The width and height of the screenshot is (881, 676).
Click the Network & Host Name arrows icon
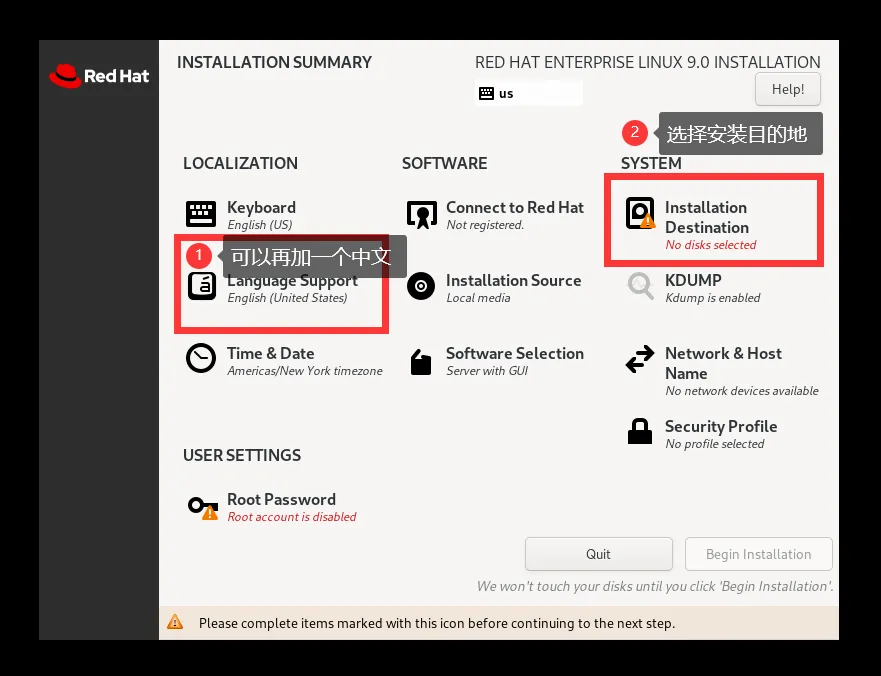click(640, 359)
